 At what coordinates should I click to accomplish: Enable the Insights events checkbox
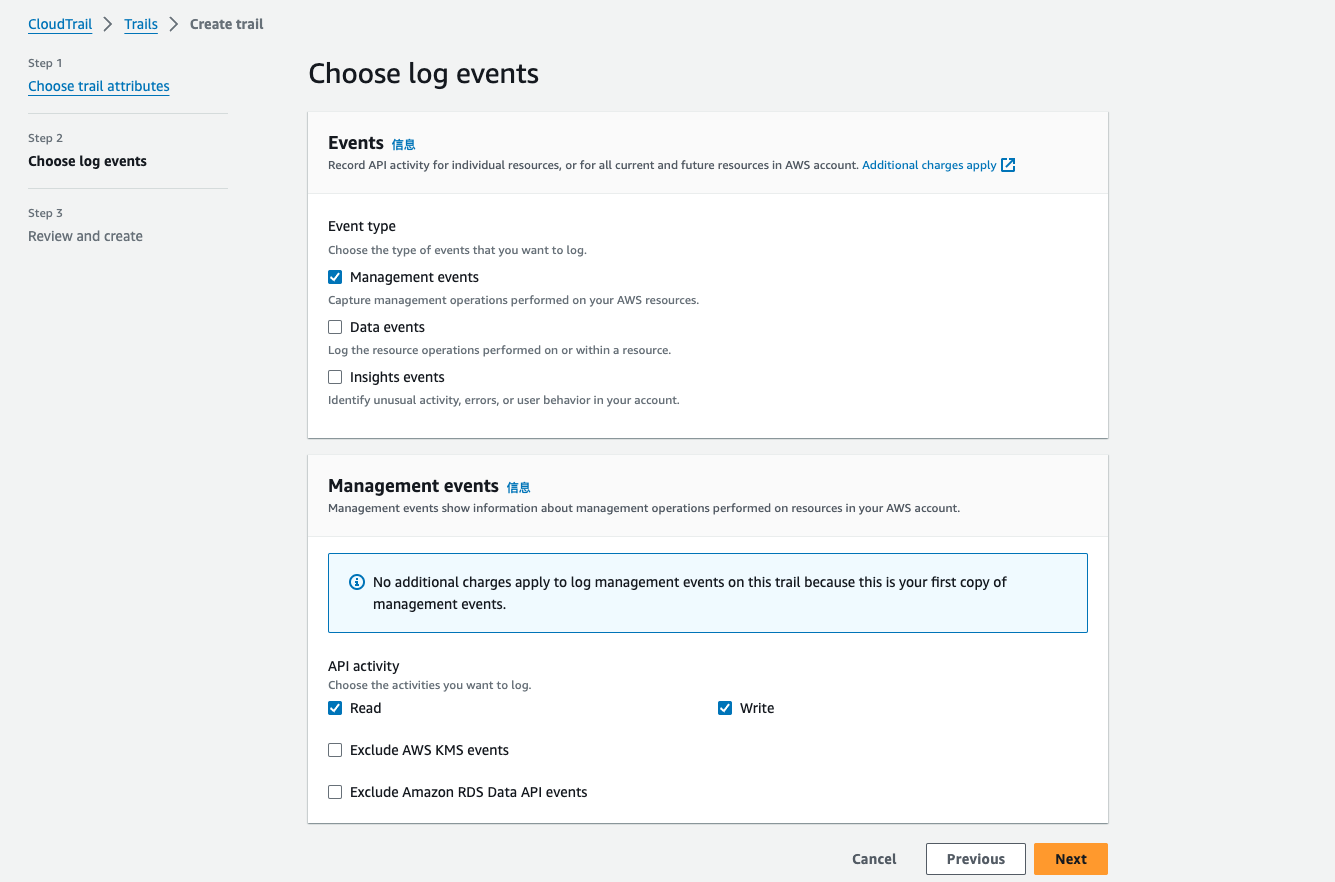click(x=335, y=377)
